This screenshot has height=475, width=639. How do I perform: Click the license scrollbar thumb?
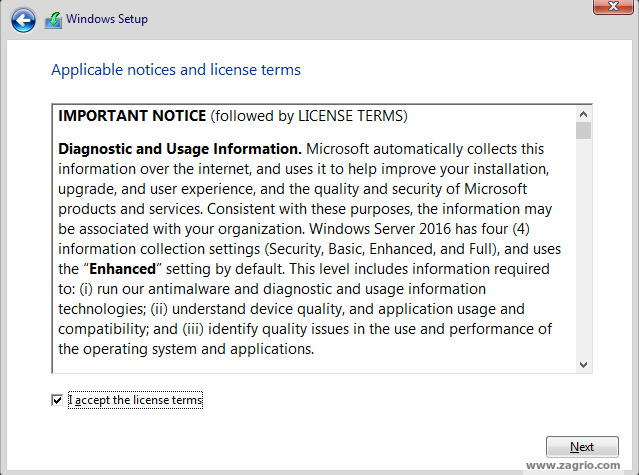[583, 131]
